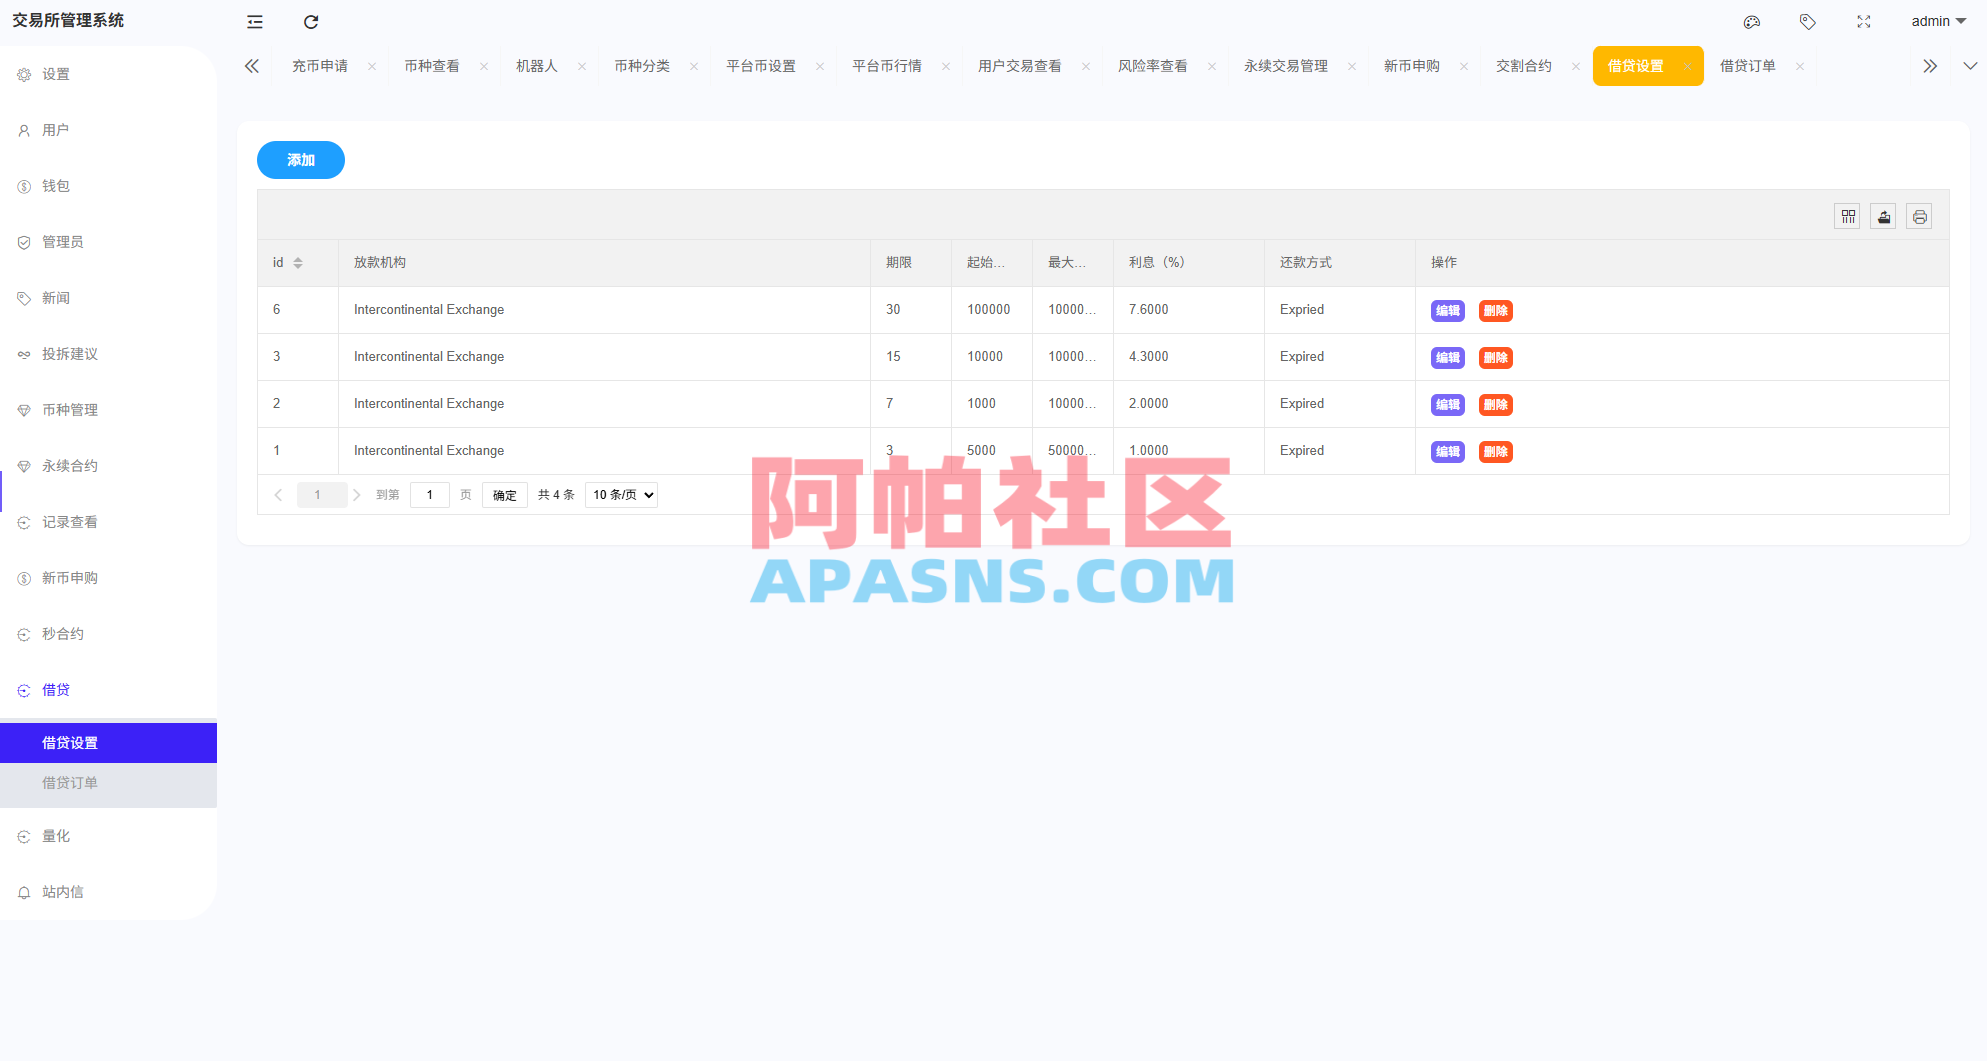Viewport: 1987px width, 1061px height.
Task: Click inside the page number input field
Action: (429, 494)
